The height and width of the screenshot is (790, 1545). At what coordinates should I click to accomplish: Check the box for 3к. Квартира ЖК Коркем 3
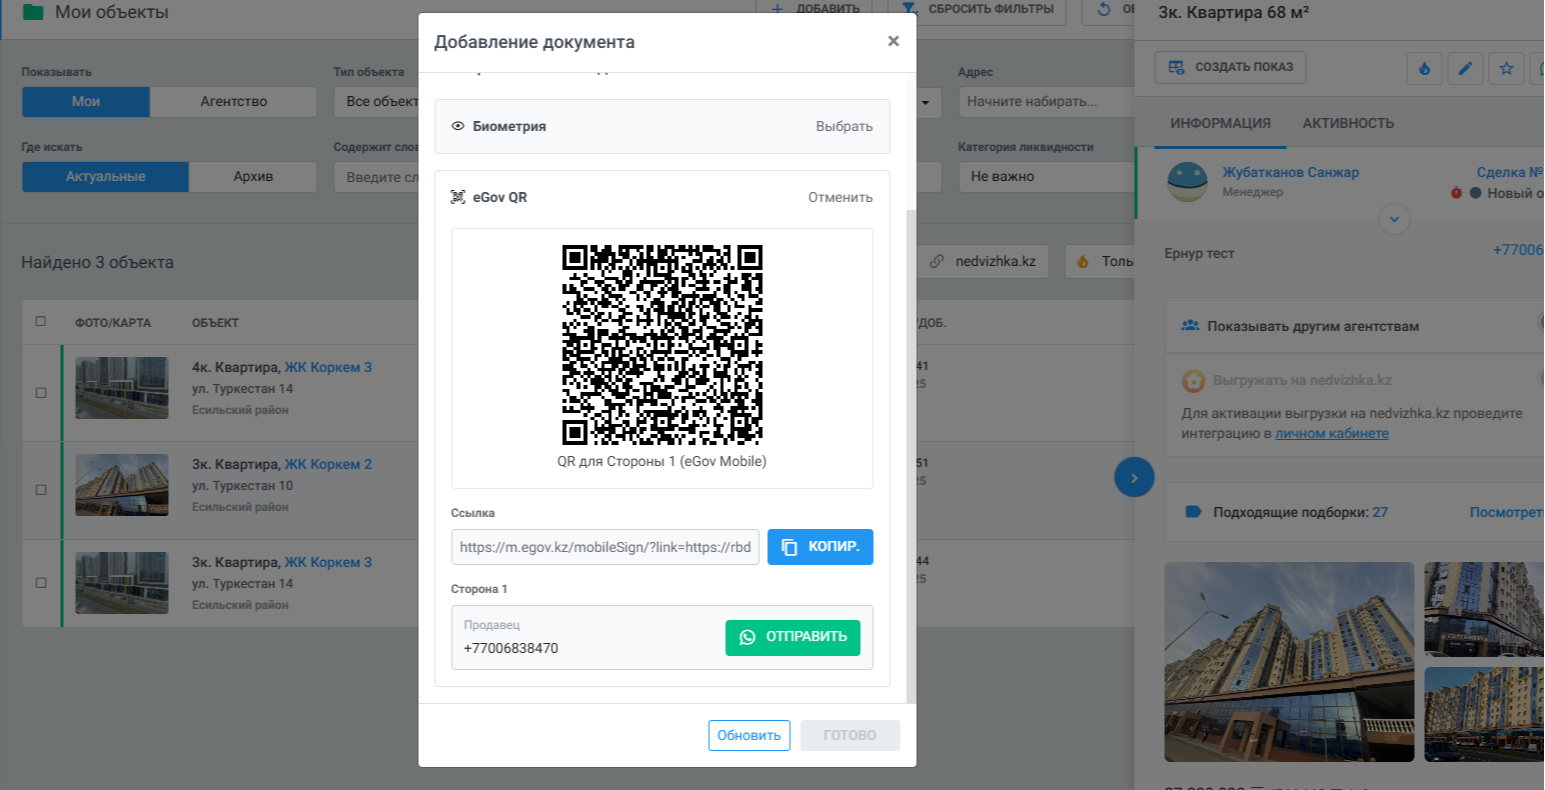pos(41,583)
